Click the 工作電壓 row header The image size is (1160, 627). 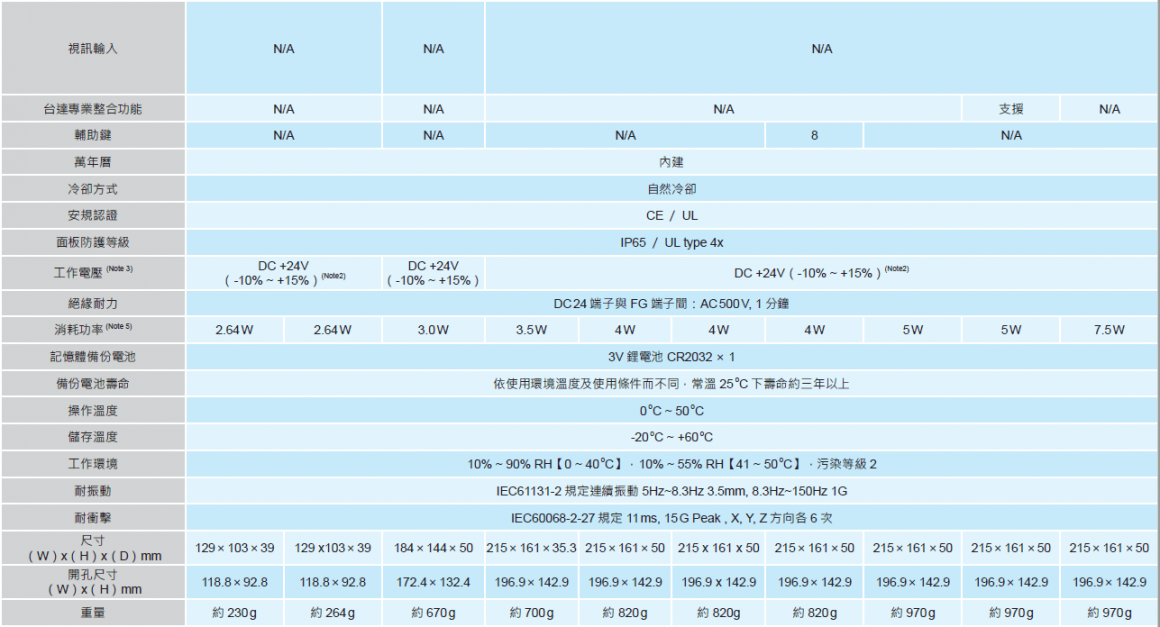coord(93,273)
